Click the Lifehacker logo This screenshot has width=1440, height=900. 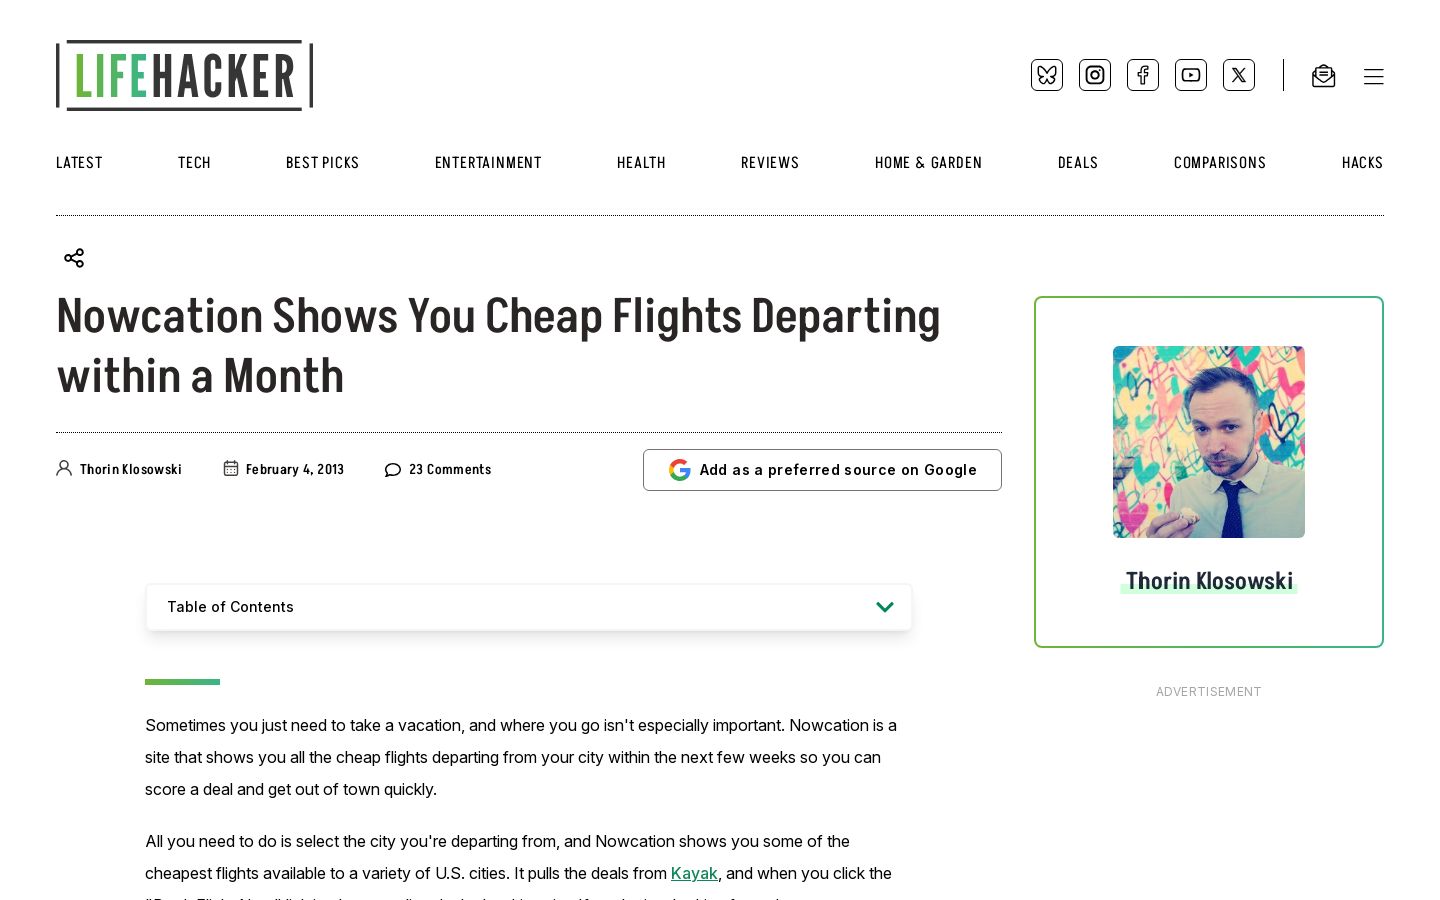click(185, 75)
